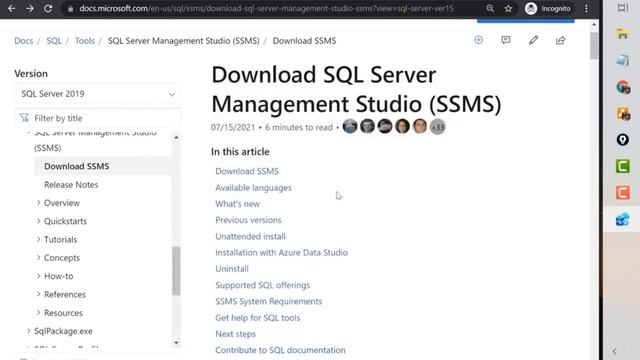Click the page vertical scrollbar thumb
Viewport: 640px width, 360px height.
pos(594,45)
